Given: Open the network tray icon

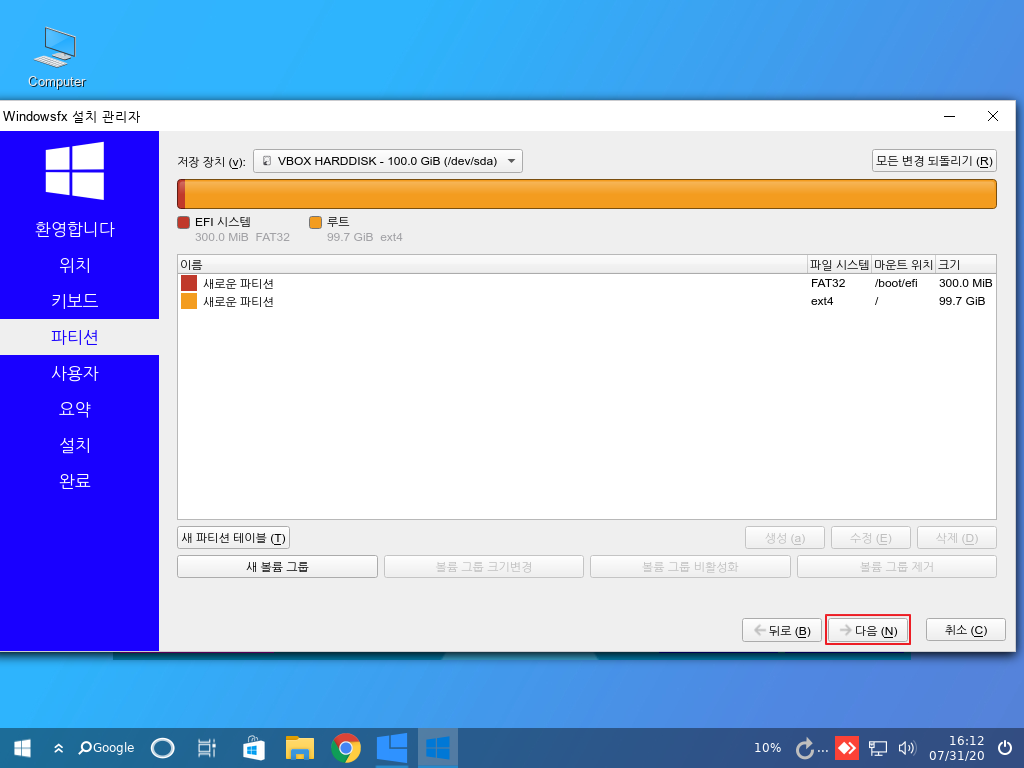Looking at the screenshot, I should 878,748.
